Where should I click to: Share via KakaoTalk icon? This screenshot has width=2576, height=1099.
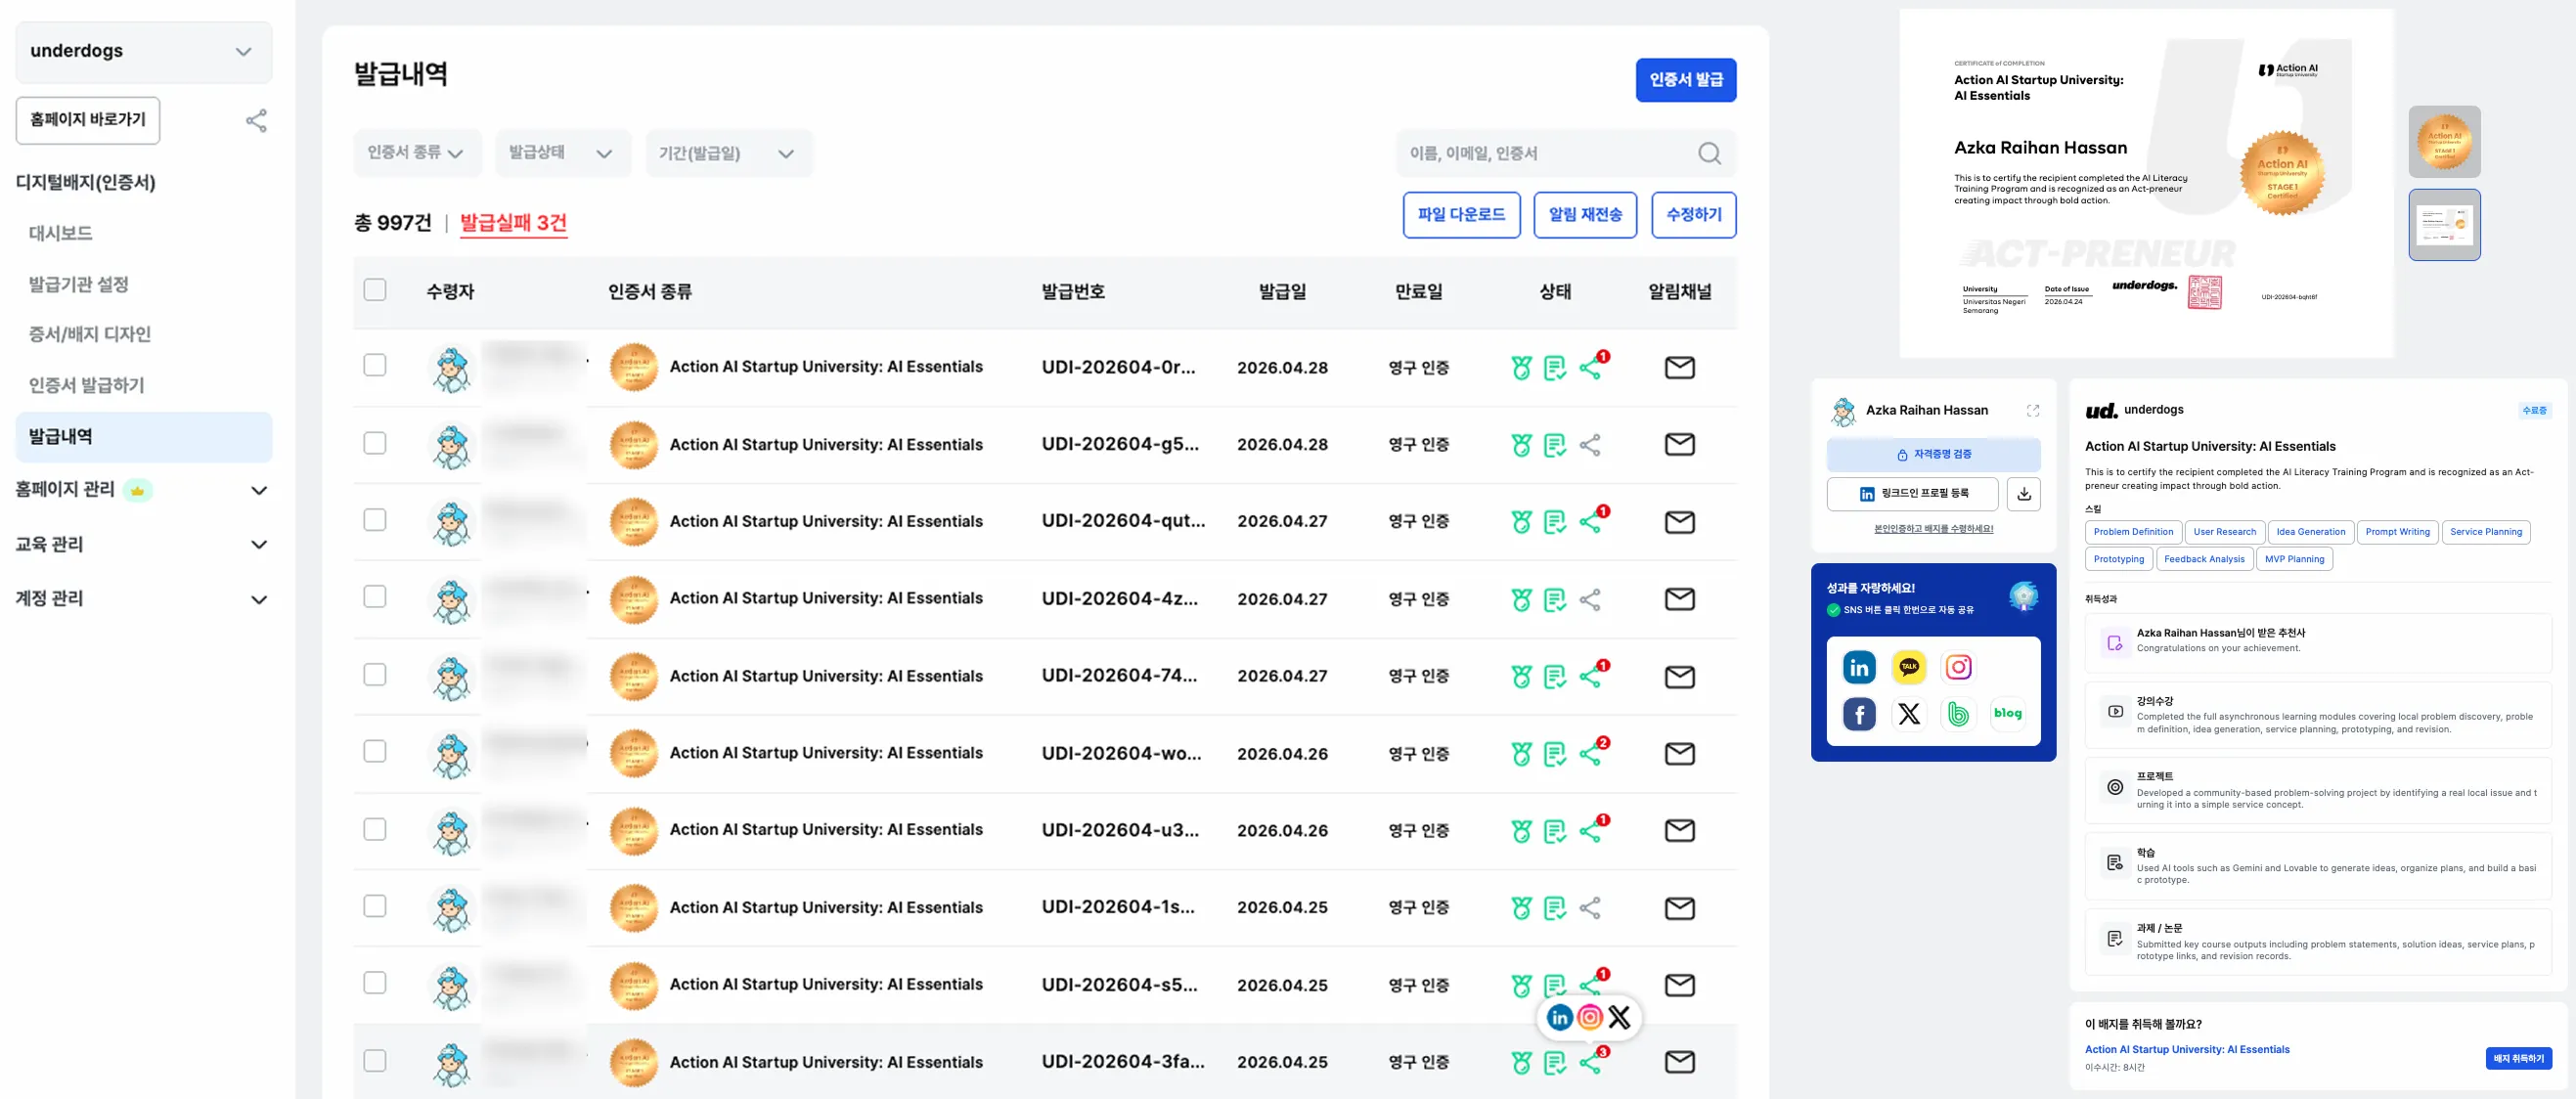point(1909,667)
